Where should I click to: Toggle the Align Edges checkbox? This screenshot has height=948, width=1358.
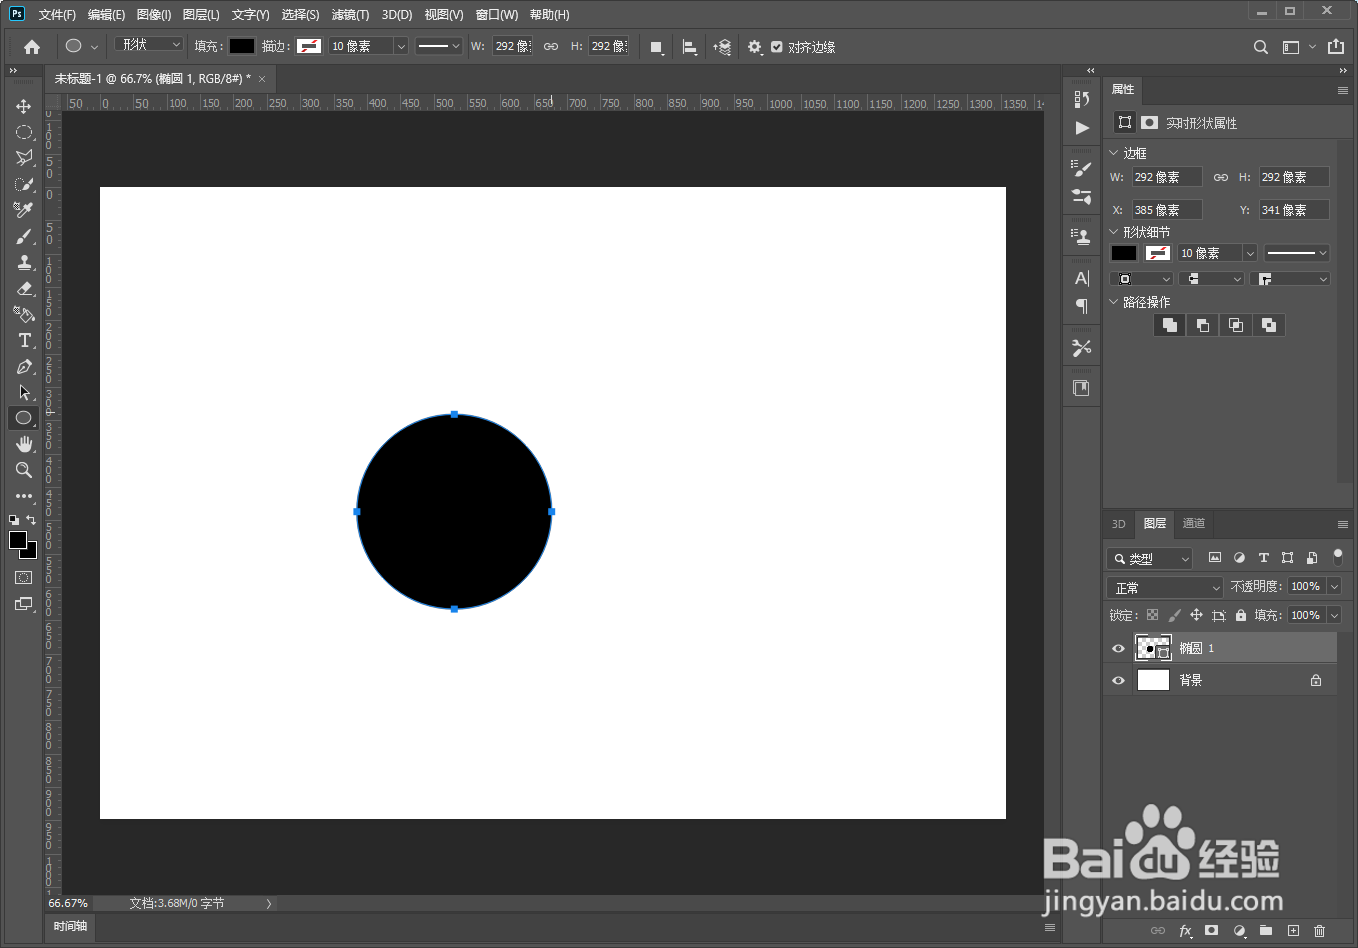coord(776,47)
